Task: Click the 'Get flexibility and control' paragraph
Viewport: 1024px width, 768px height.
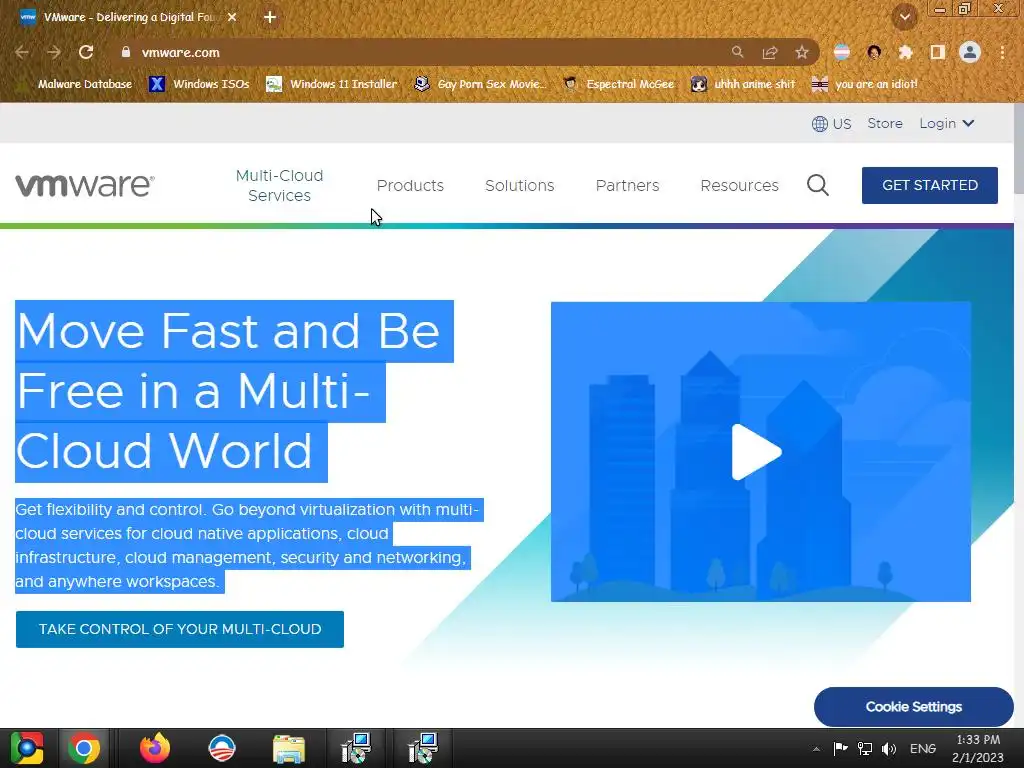Action: [248, 545]
